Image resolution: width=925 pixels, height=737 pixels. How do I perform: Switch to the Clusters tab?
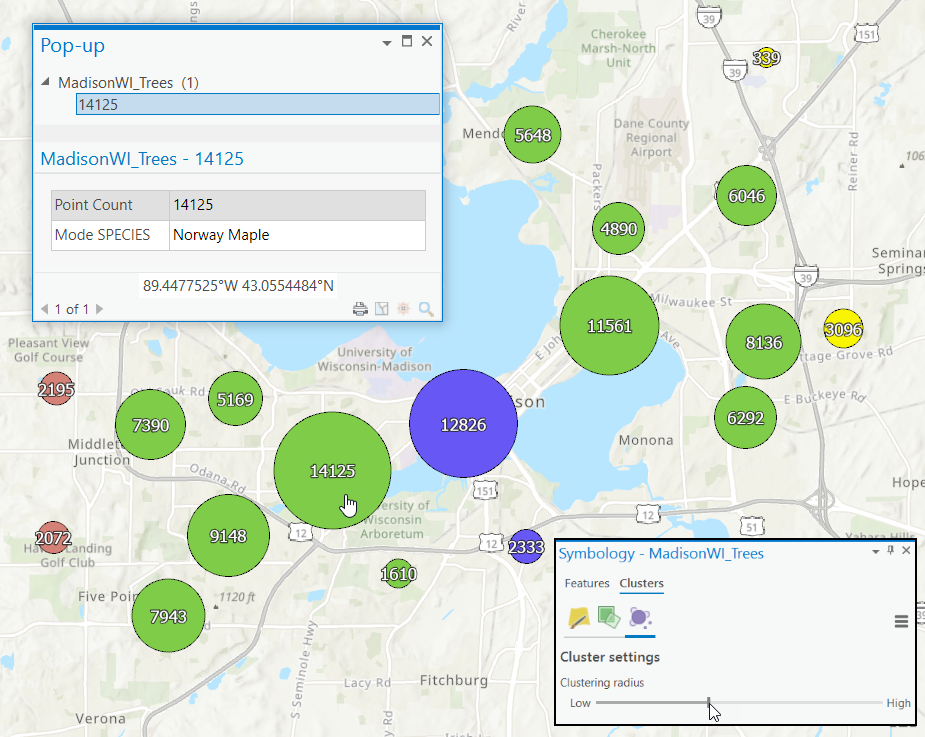point(641,583)
